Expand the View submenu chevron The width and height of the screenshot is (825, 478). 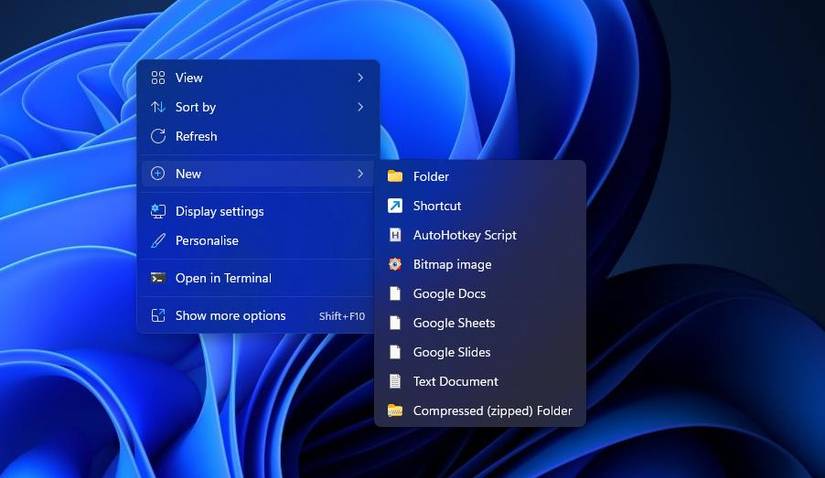(360, 78)
